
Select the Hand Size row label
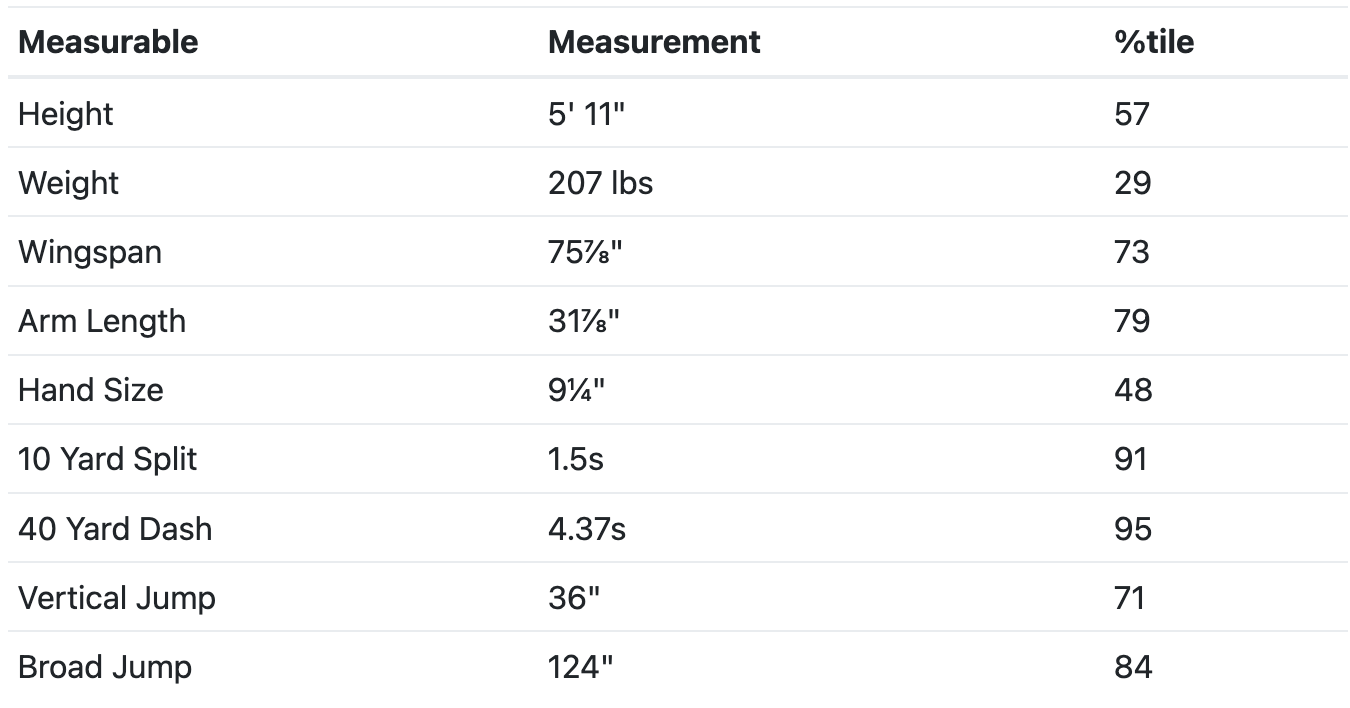(x=90, y=390)
